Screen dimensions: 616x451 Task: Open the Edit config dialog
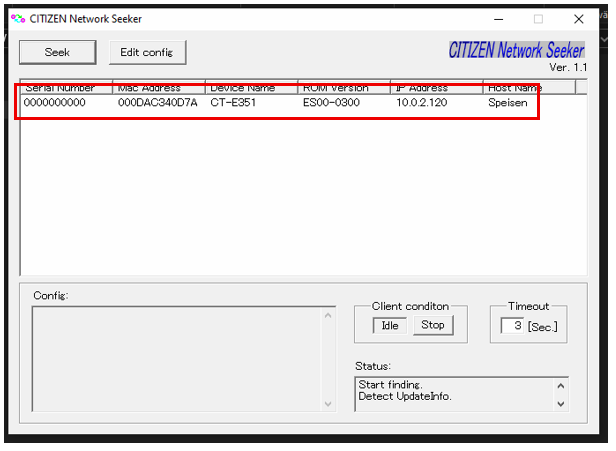point(146,52)
